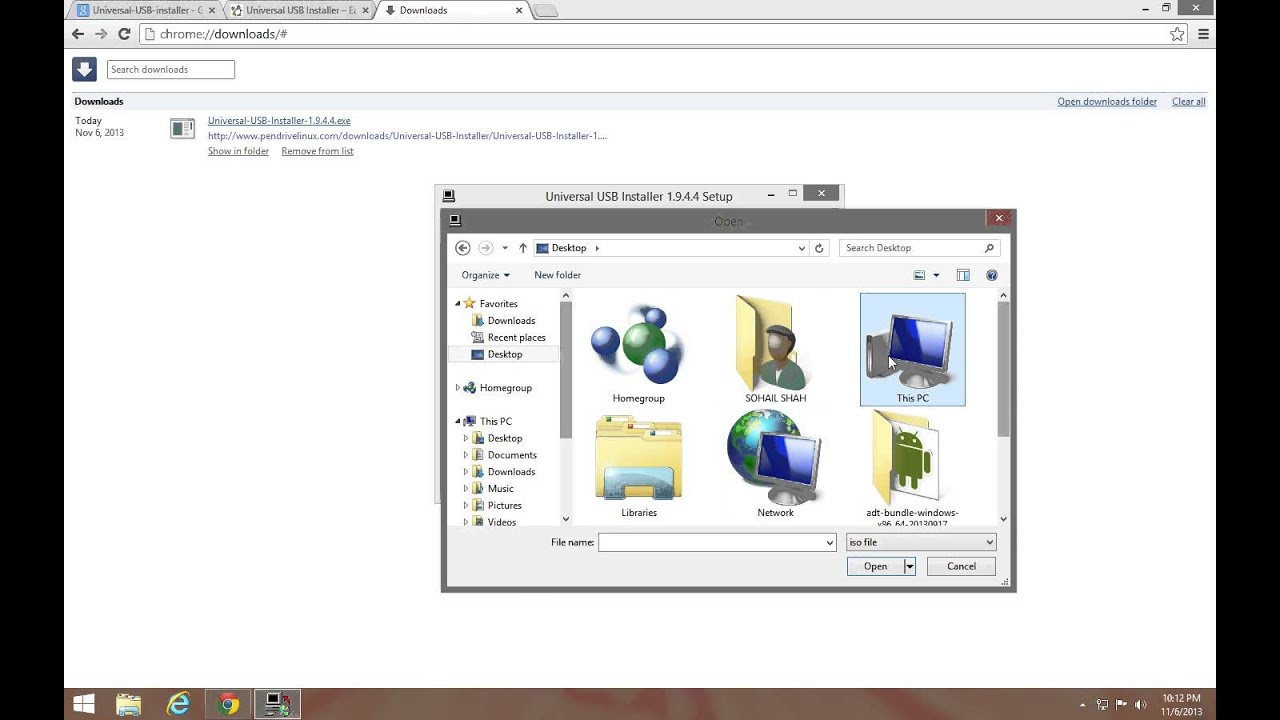Go up one folder level
The height and width of the screenshot is (720, 1280).
pyautogui.click(x=522, y=248)
